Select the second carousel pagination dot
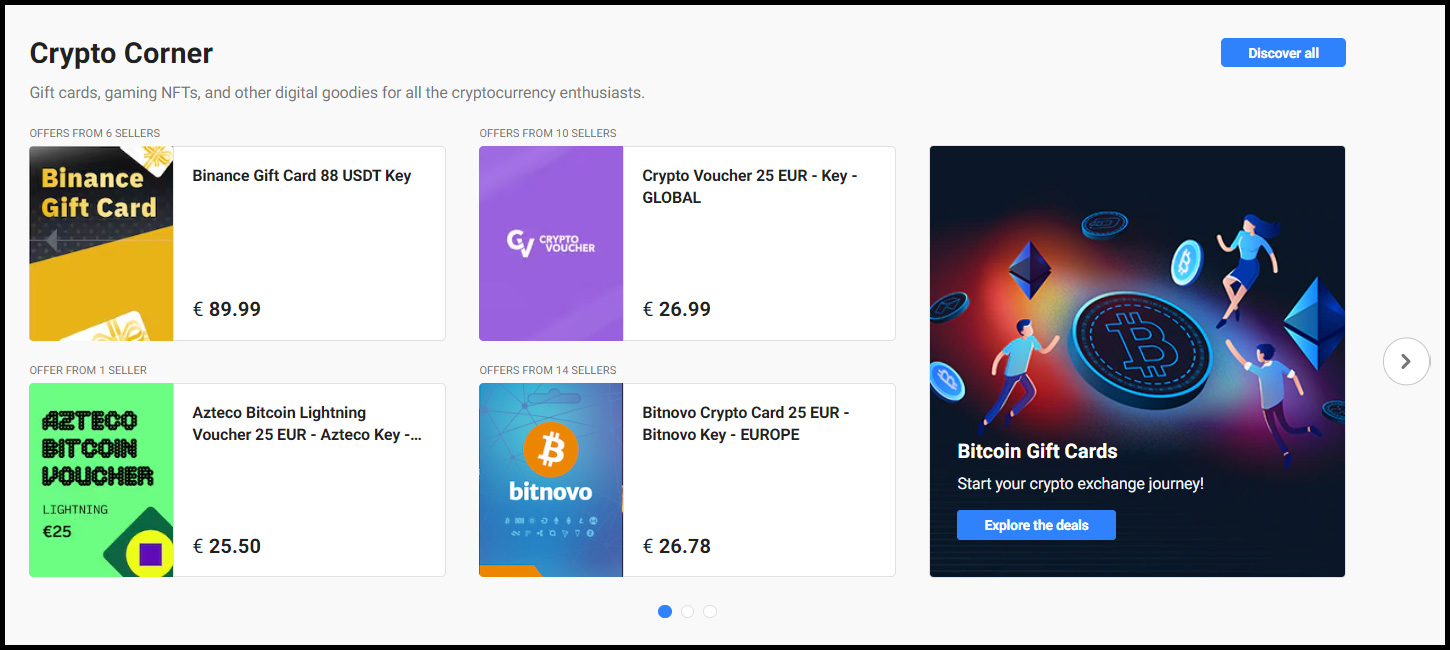Image resolution: width=1450 pixels, height=650 pixels. click(687, 611)
